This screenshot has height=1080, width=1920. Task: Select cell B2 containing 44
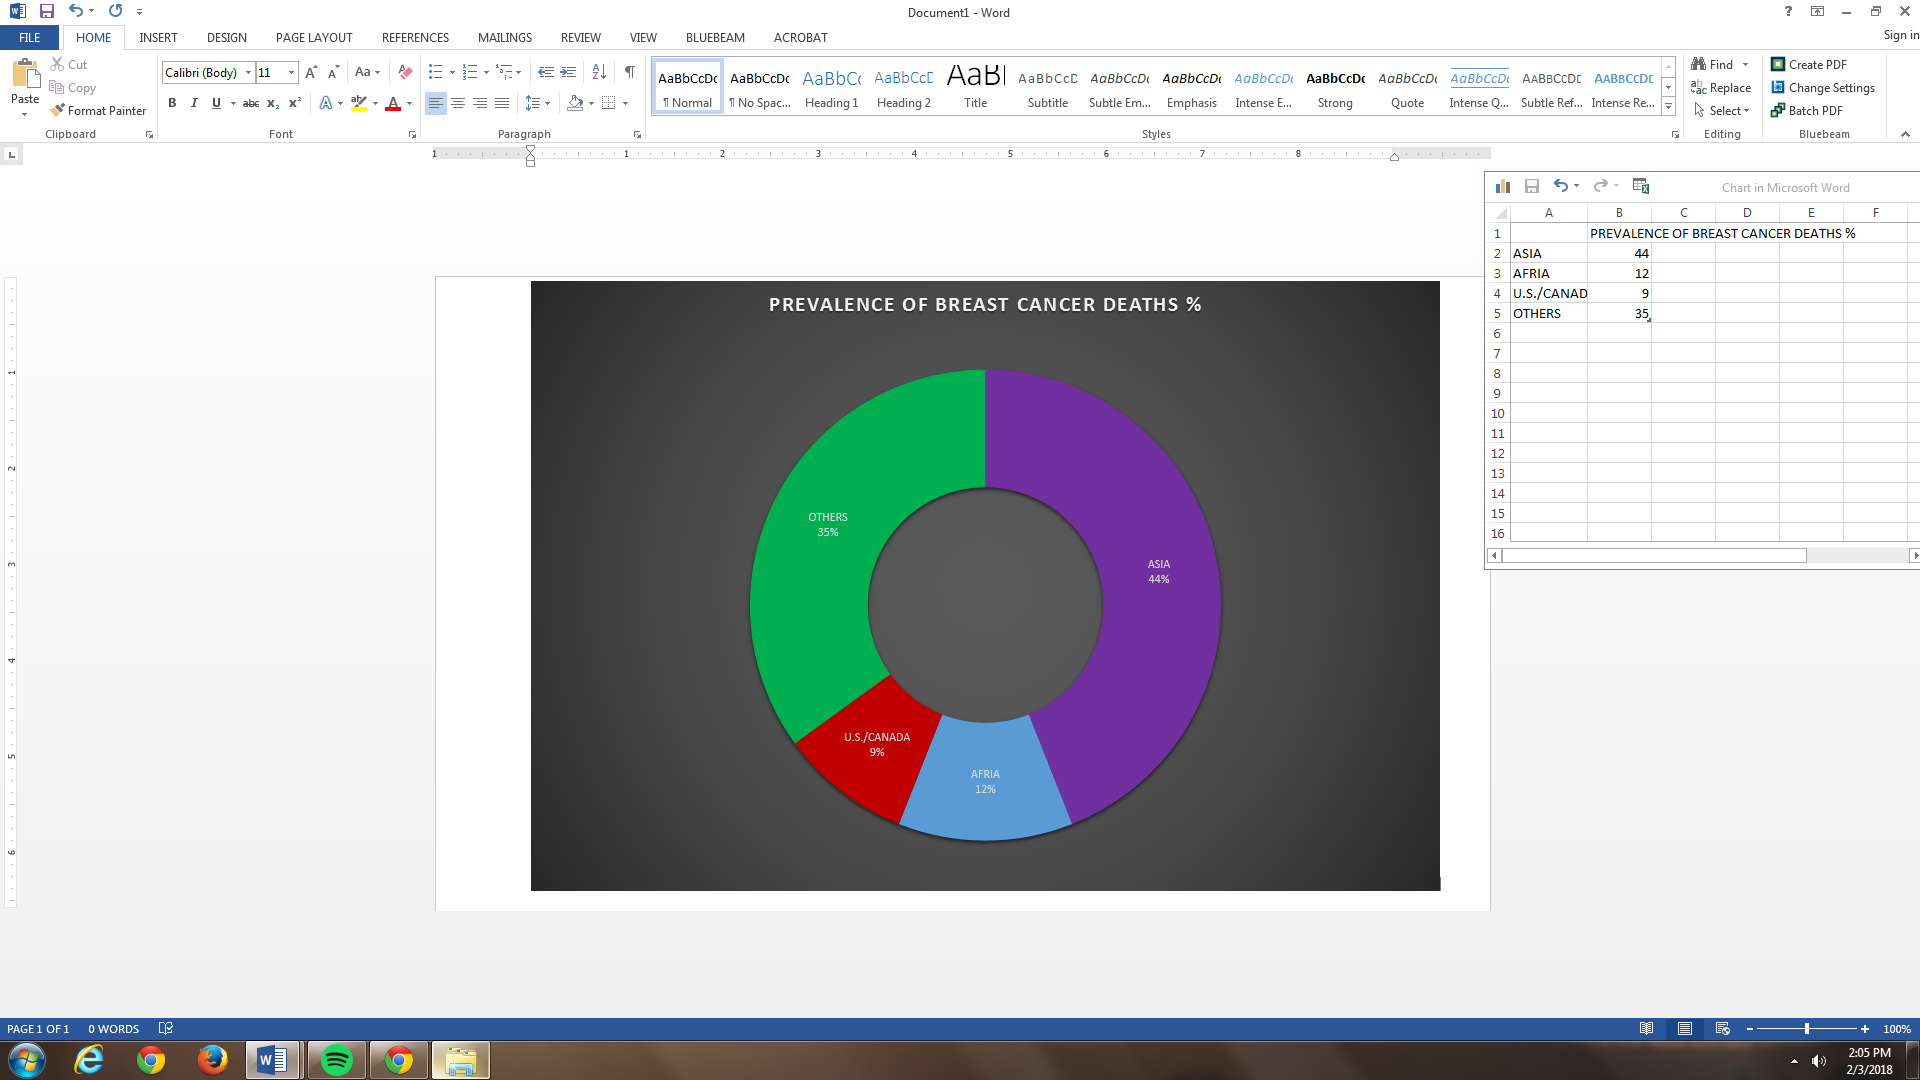pyautogui.click(x=1619, y=253)
